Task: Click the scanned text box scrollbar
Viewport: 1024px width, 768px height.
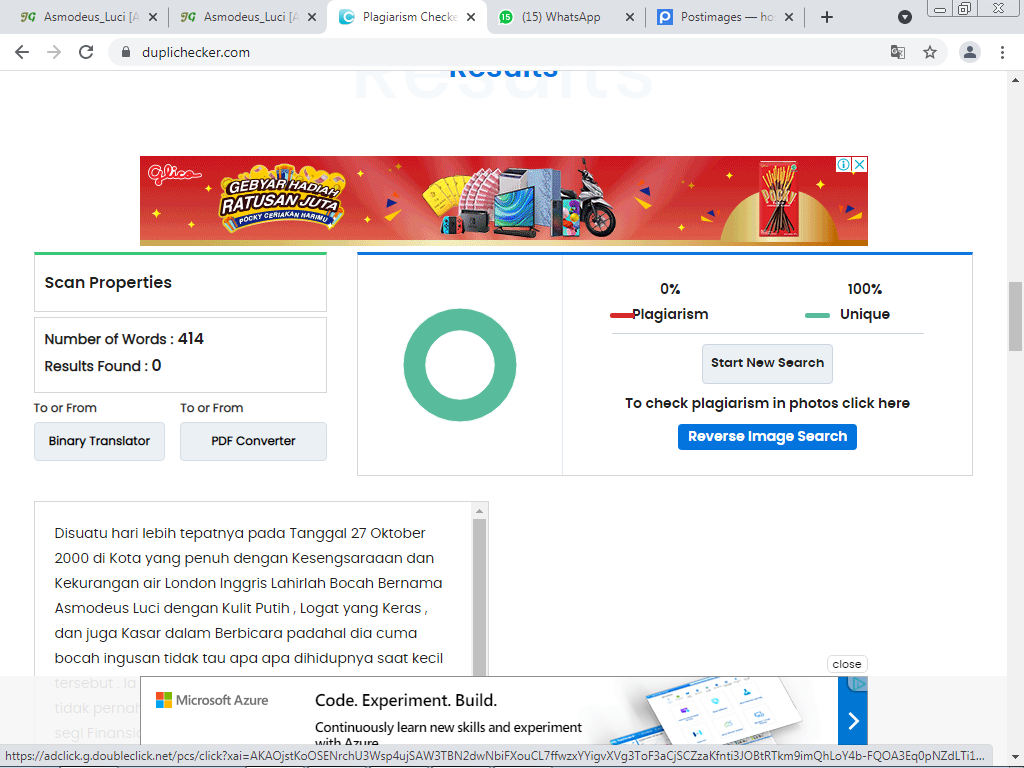Action: coord(479,598)
